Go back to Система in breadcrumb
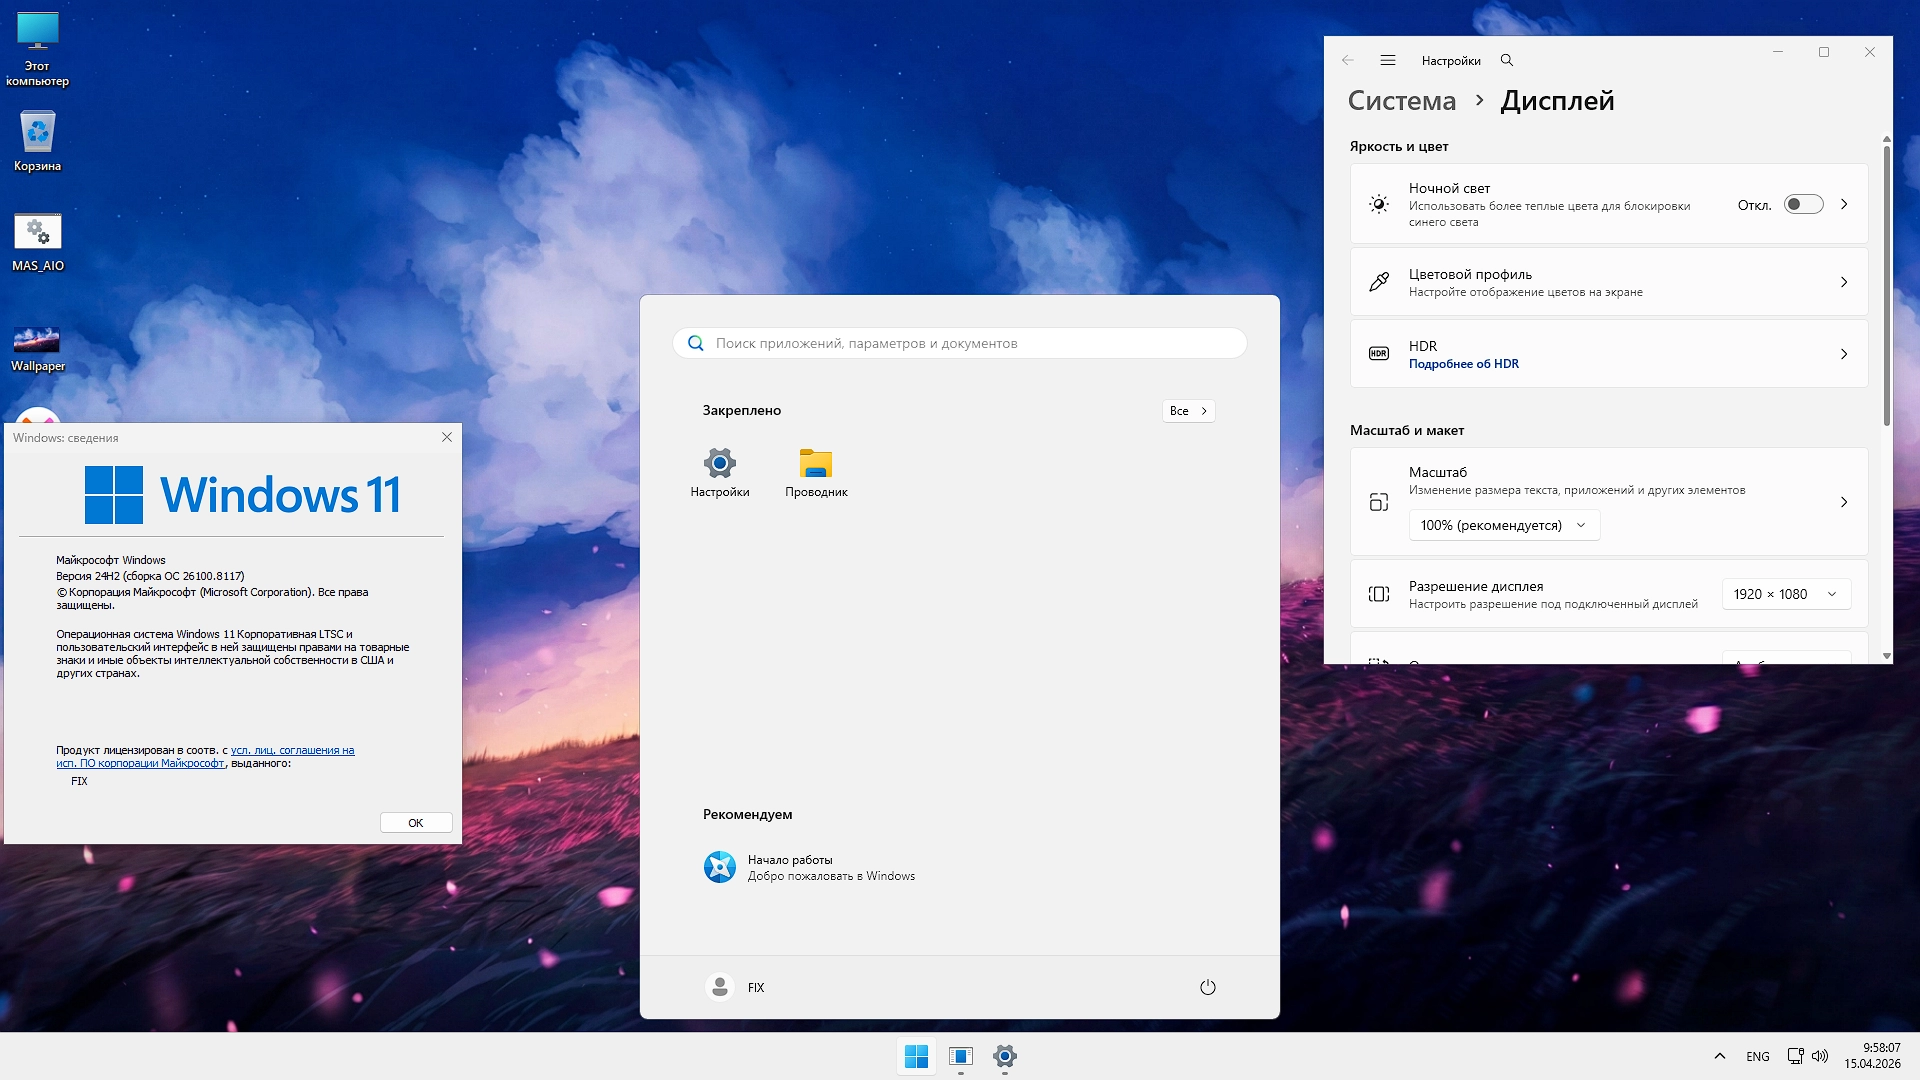Image resolution: width=1920 pixels, height=1080 pixels. (1401, 101)
